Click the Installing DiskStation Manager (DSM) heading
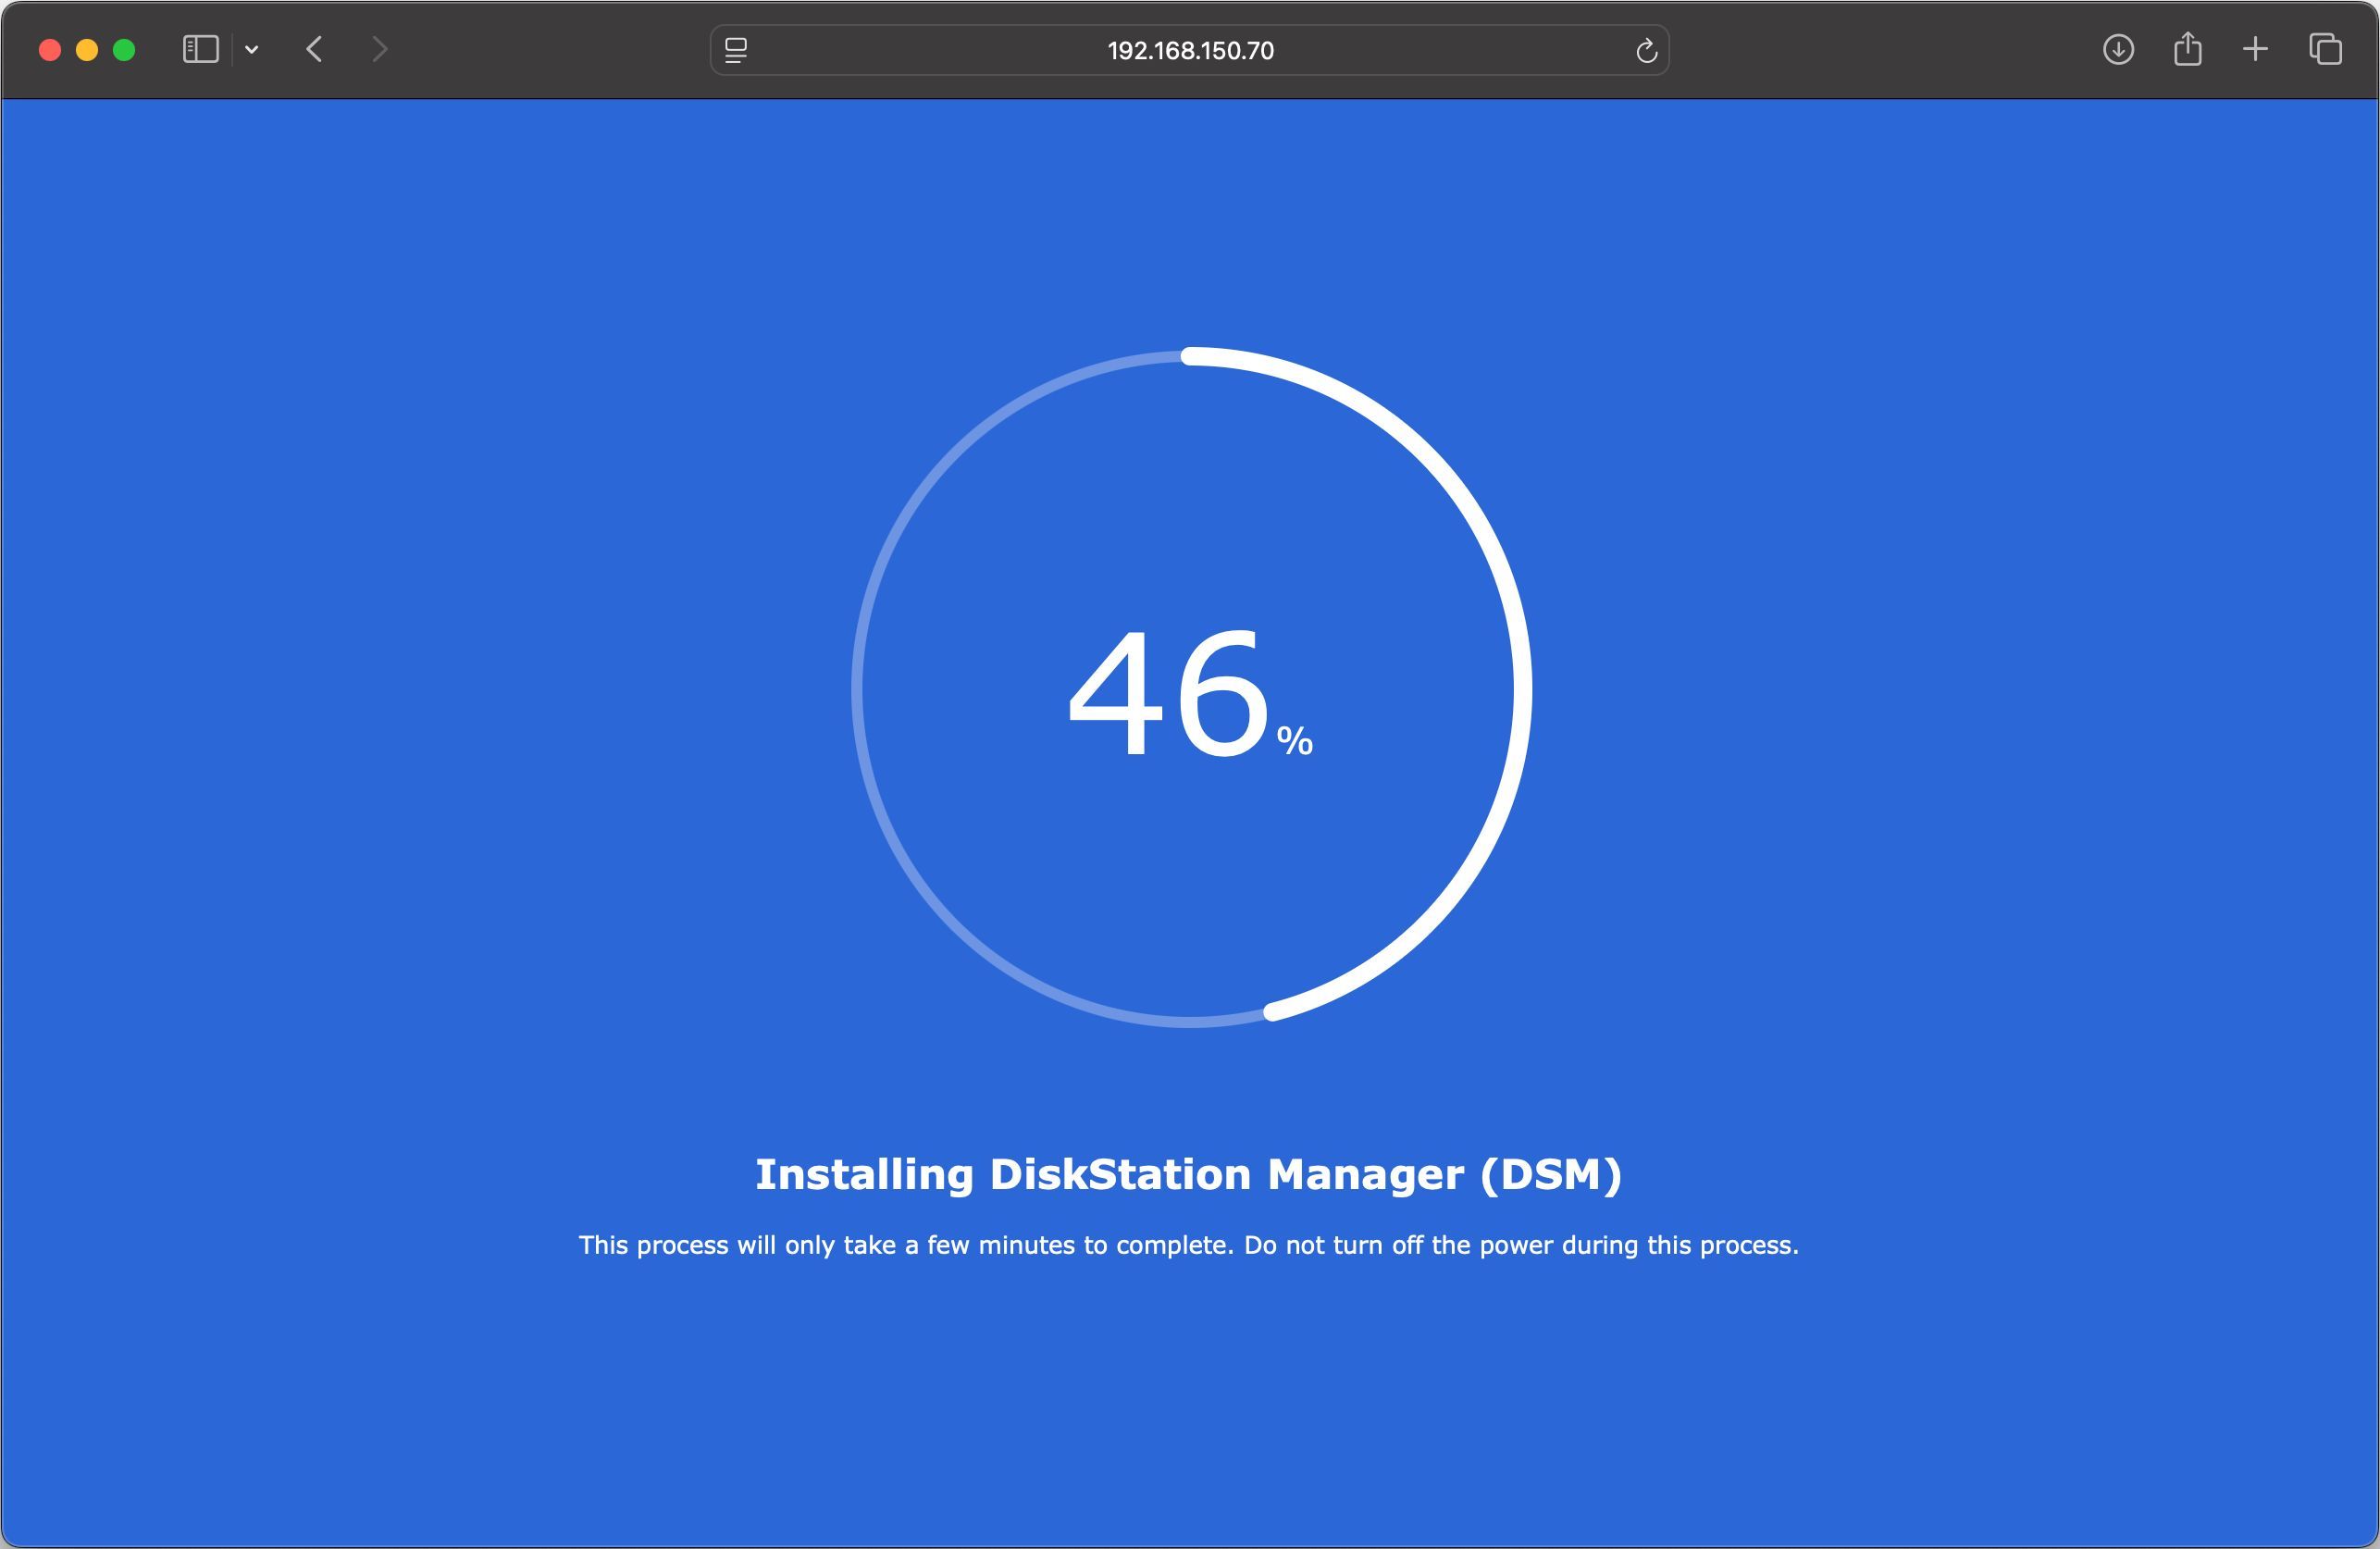The height and width of the screenshot is (1549, 2380). coord(1188,1174)
